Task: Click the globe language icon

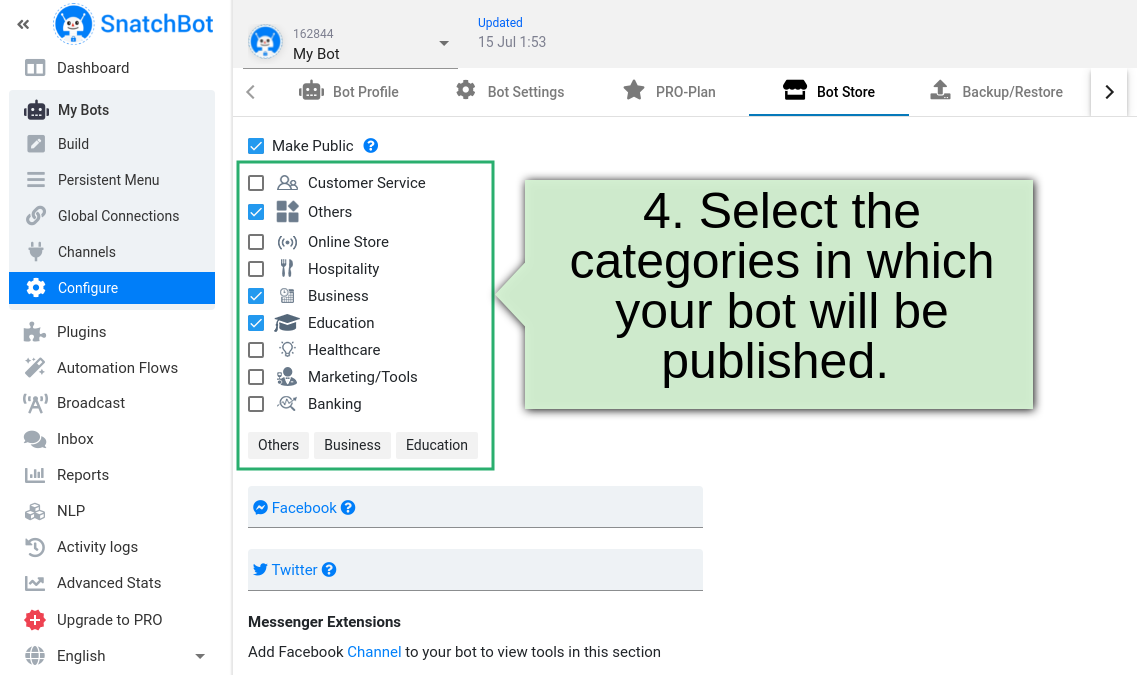Action: (35, 655)
